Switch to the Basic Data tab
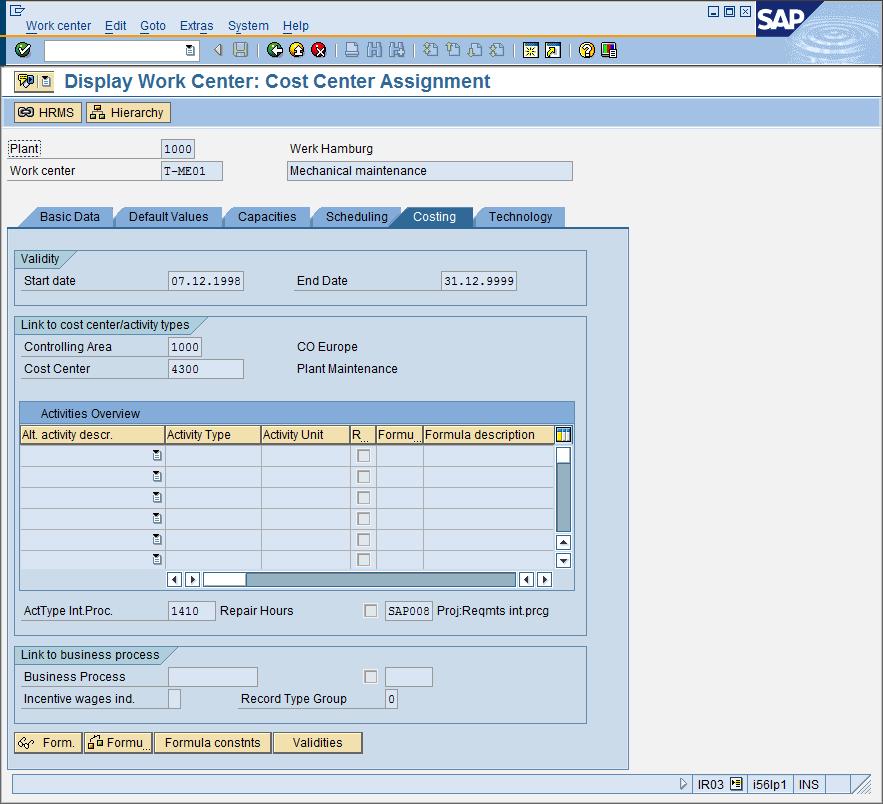This screenshot has height=804, width=883. (70, 217)
